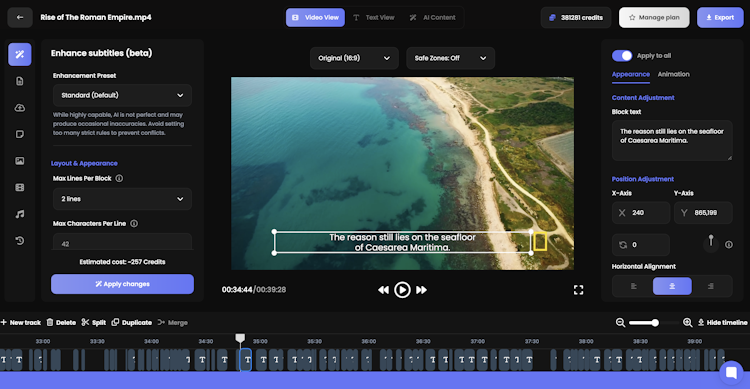Switch to AI Content tab

click(432, 18)
